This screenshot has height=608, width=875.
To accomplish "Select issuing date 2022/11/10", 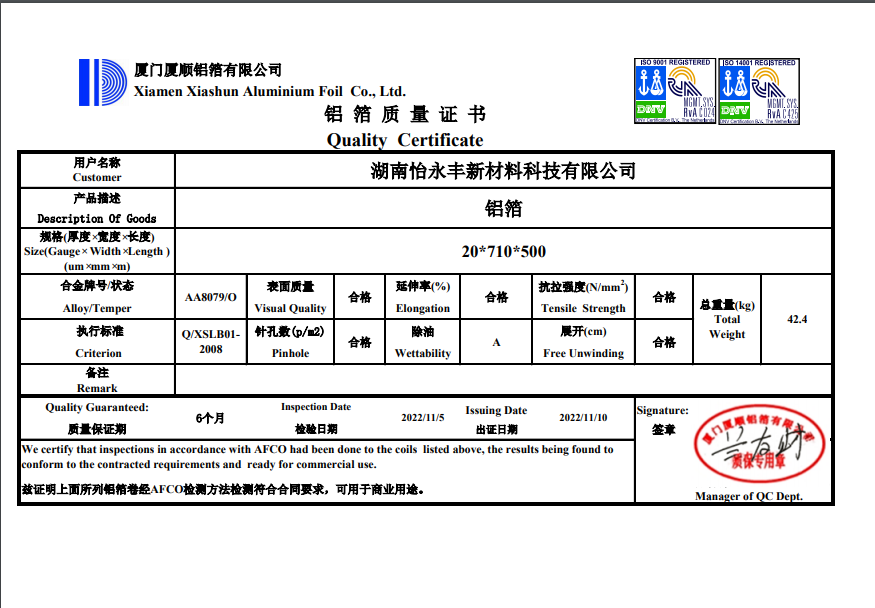I will [x=583, y=417].
